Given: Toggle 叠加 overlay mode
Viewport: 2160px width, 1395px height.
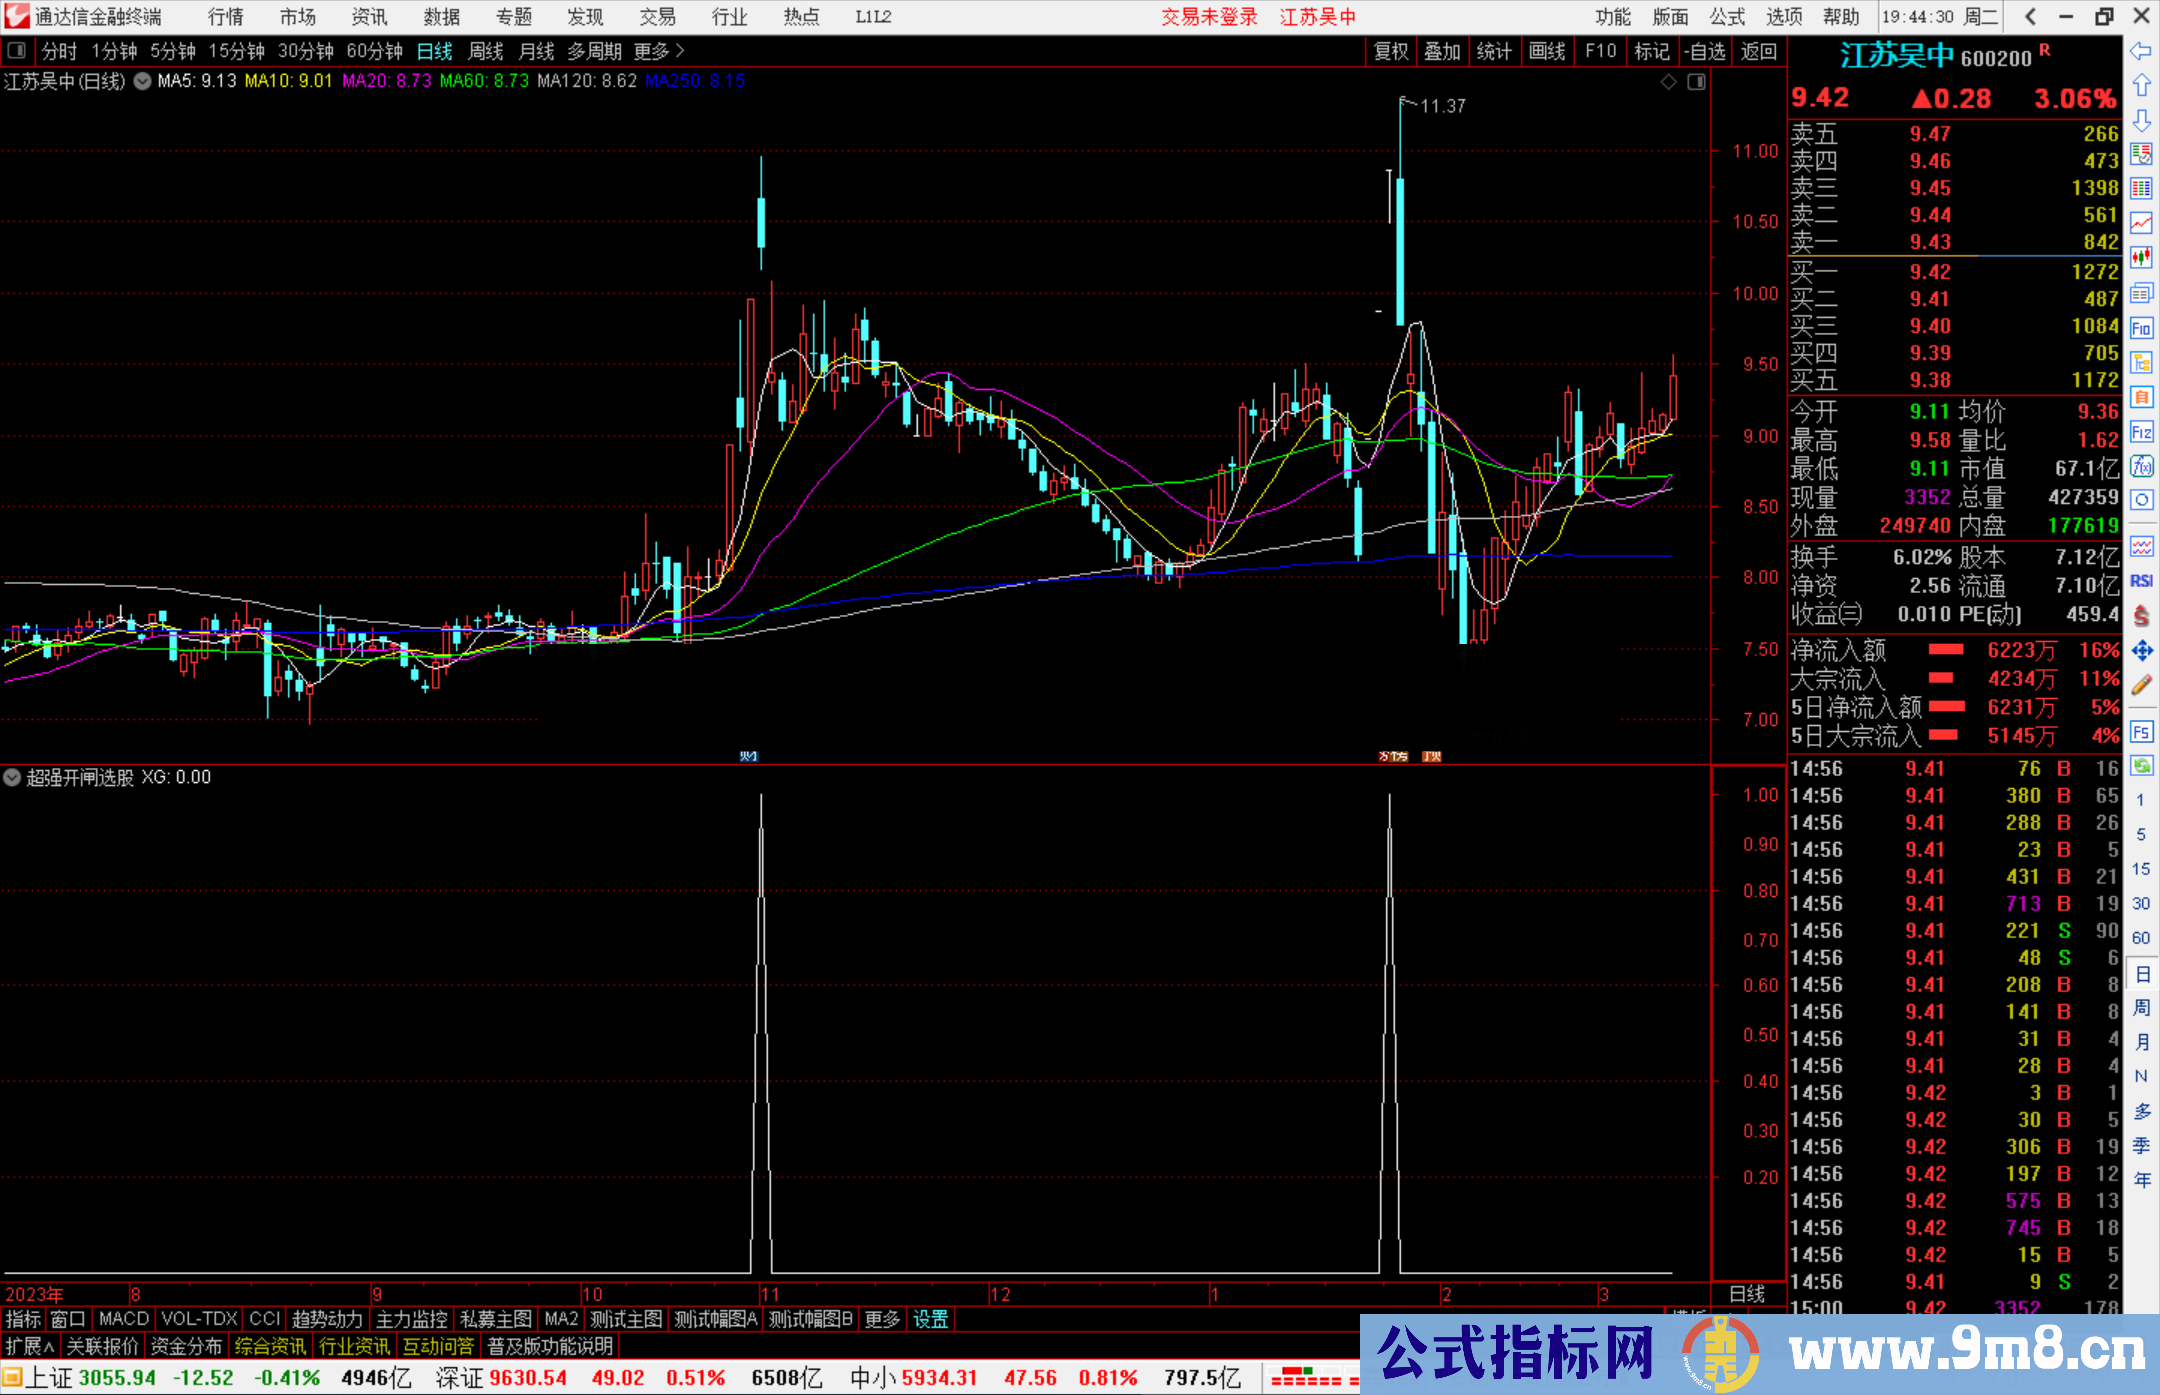Looking at the screenshot, I should coord(1443,52).
